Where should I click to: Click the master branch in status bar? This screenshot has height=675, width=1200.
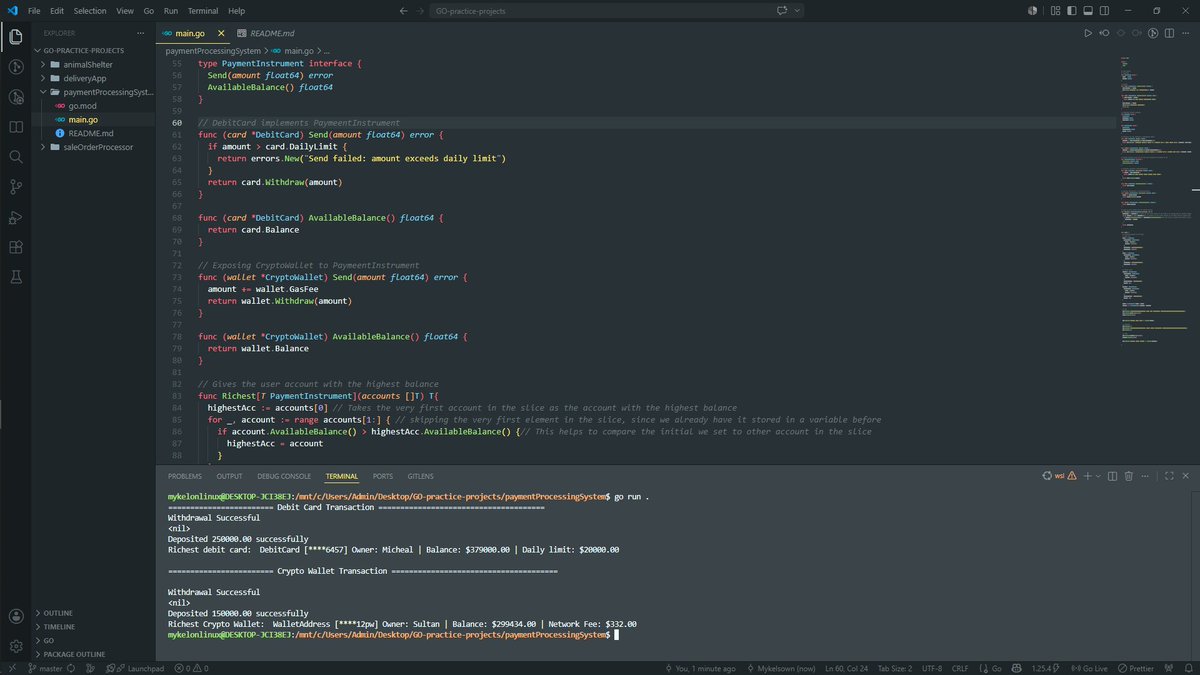tap(45, 668)
